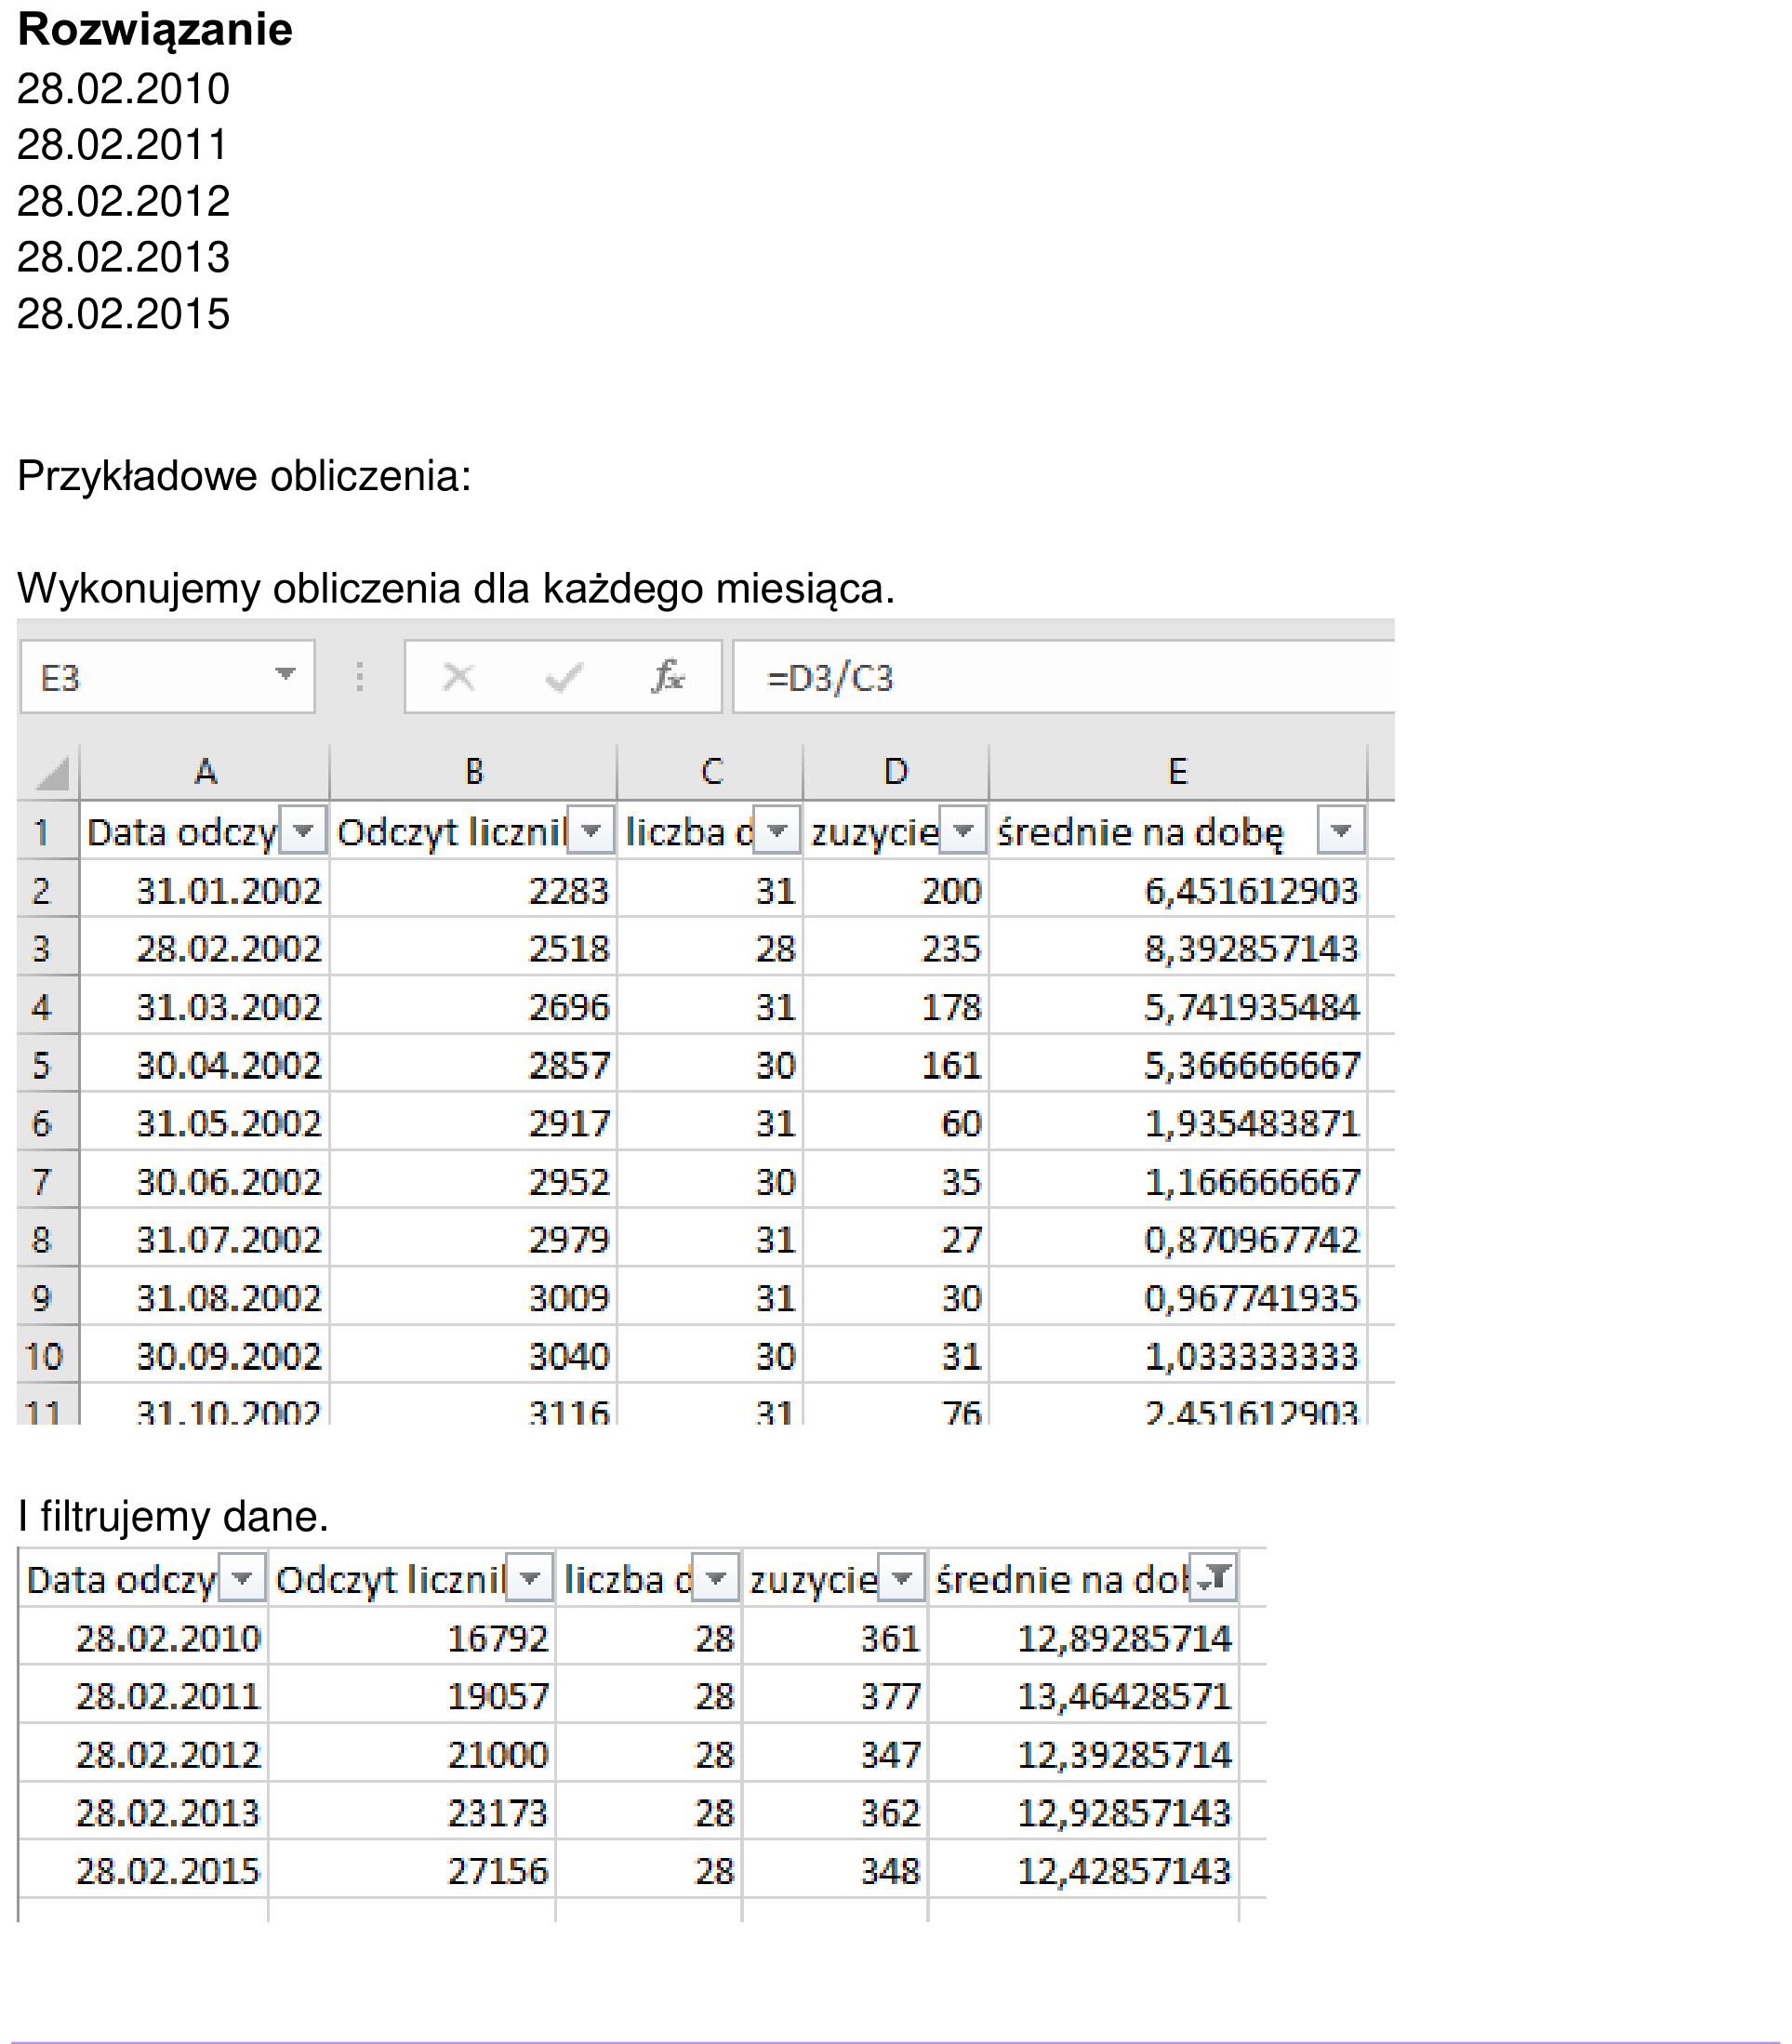The width and height of the screenshot is (1792, 2044).
Task: Click the text Przykładowe obliczenia:
Action: coord(244,476)
